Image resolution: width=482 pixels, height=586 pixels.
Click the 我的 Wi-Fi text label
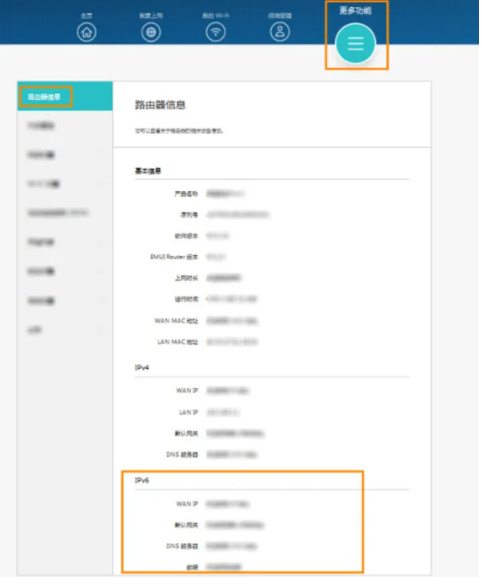coord(216,15)
